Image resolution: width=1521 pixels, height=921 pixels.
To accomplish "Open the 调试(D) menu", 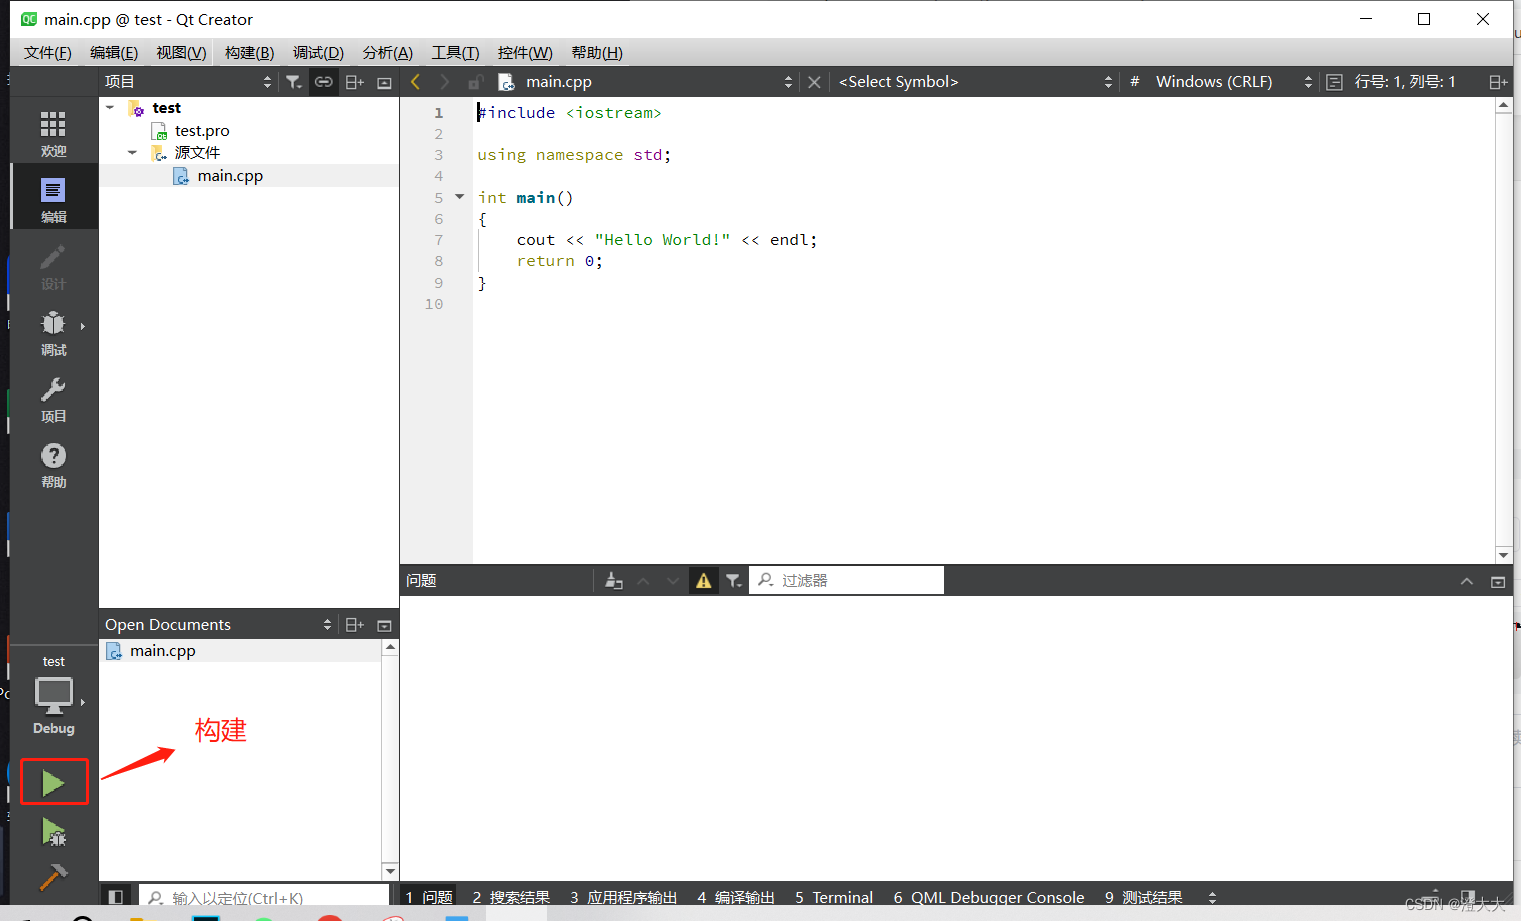I will 318,53.
